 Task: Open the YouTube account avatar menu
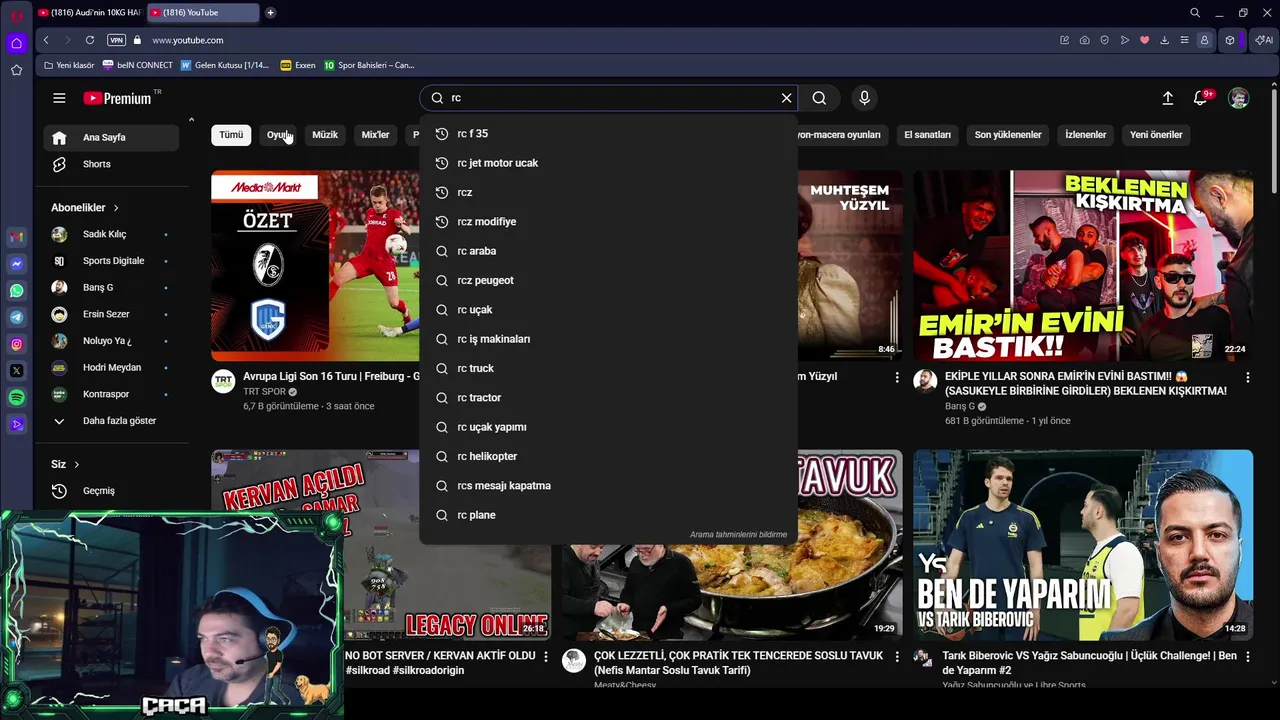point(1238,98)
